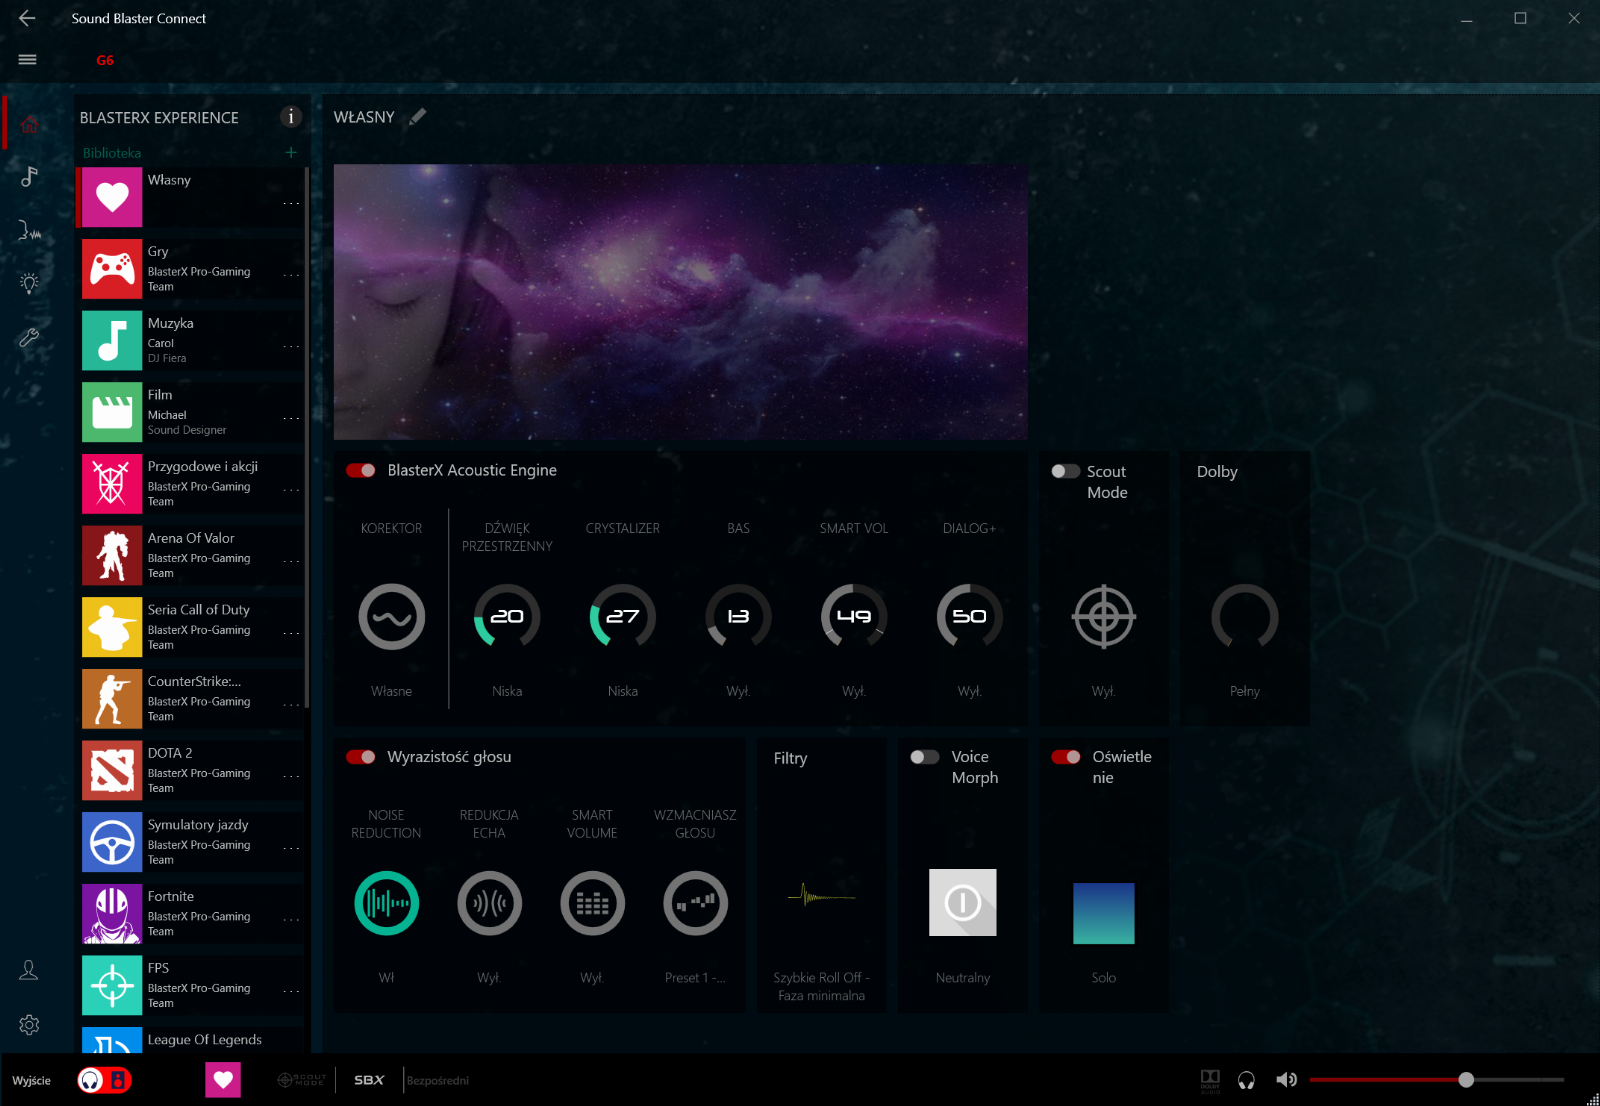Open settings gear in the sidebar
This screenshot has width=1600, height=1106.
[29, 1025]
